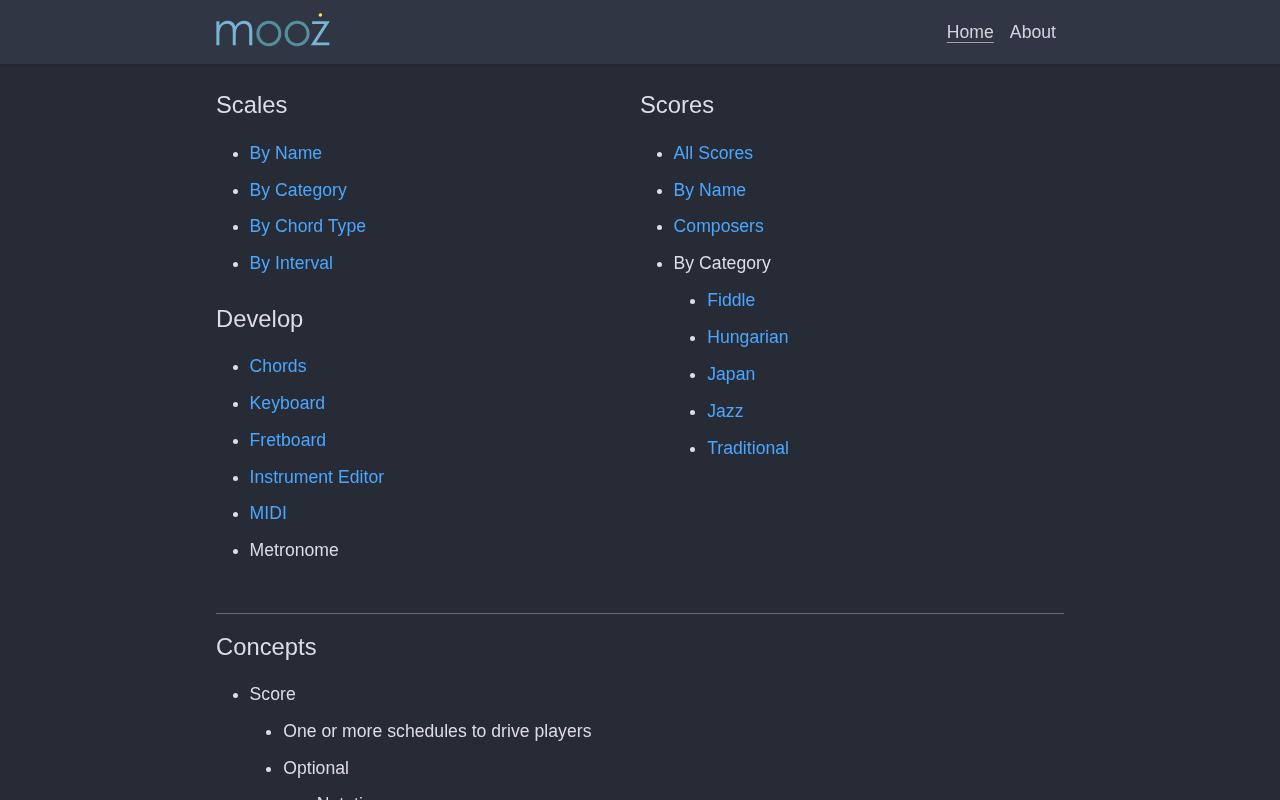The height and width of the screenshot is (800, 1280).
Task: Open the Home nav item
Action: 970,32
